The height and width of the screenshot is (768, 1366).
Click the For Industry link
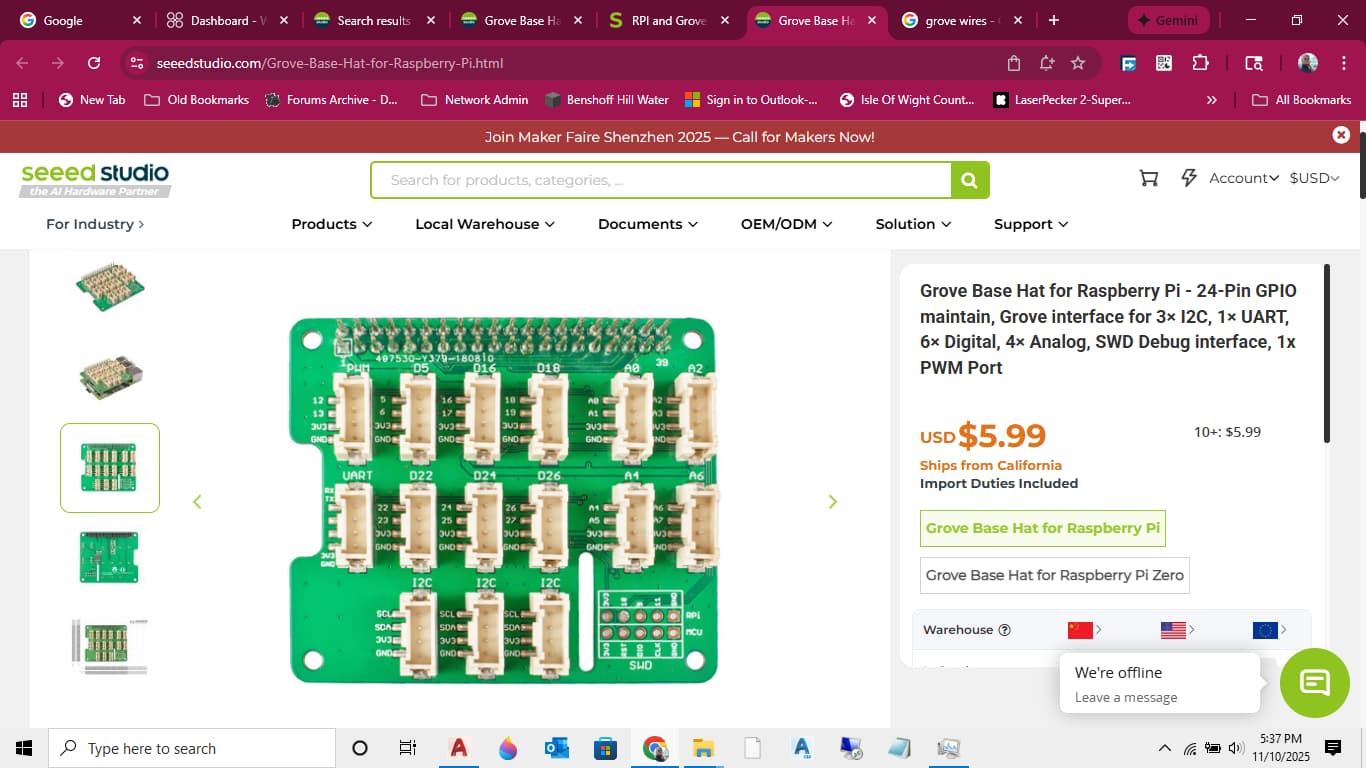(95, 224)
